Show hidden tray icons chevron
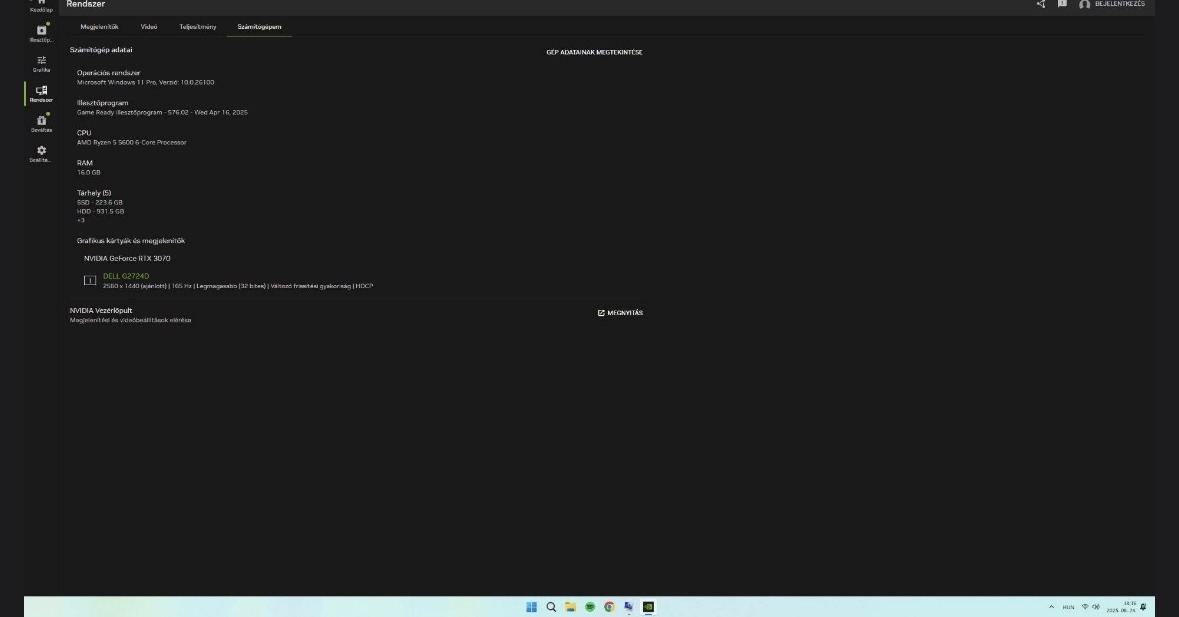The image size is (1179, 617). (1051, 606)
